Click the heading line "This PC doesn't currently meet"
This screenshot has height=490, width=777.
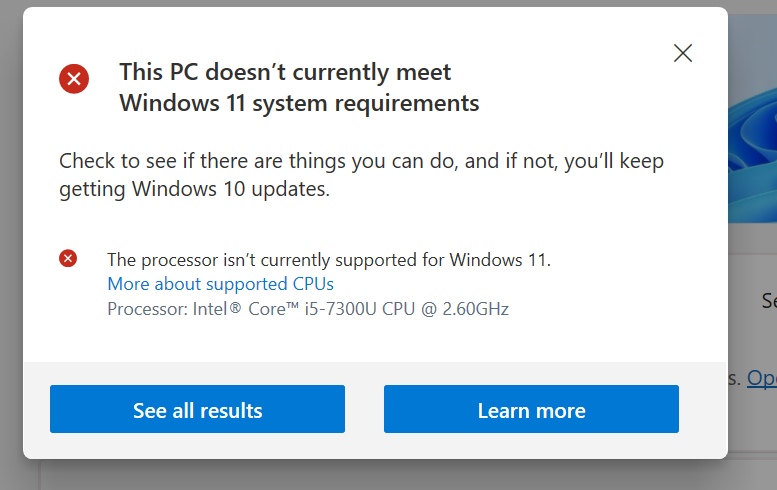click(x=285, y=72)
